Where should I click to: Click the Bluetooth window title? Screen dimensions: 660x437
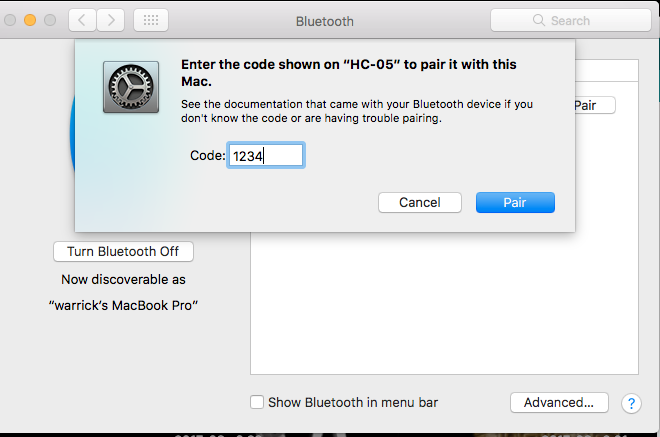pyautogui.click(x=325, y=21)
